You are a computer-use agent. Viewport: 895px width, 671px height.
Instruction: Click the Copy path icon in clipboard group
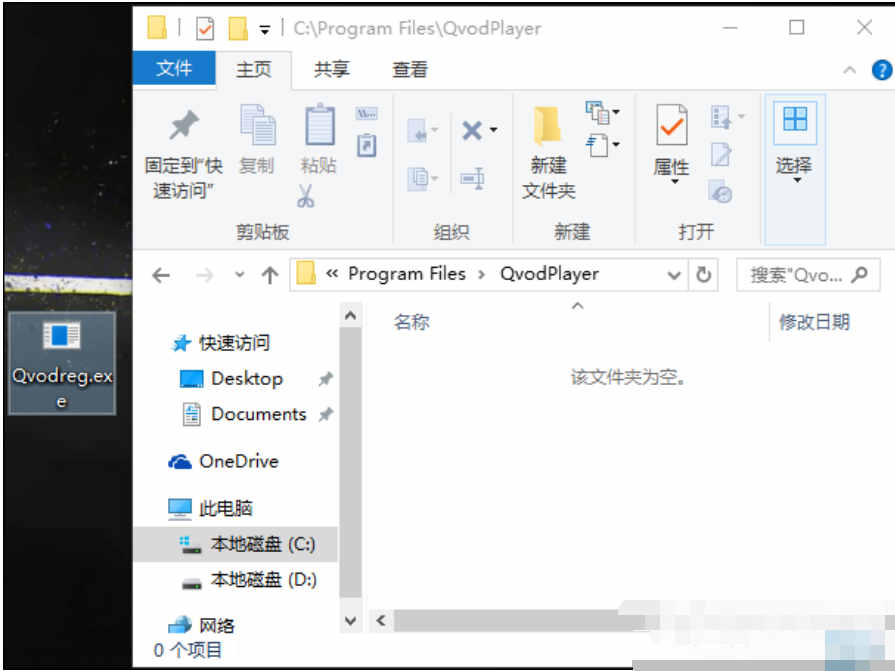[366, 114]
